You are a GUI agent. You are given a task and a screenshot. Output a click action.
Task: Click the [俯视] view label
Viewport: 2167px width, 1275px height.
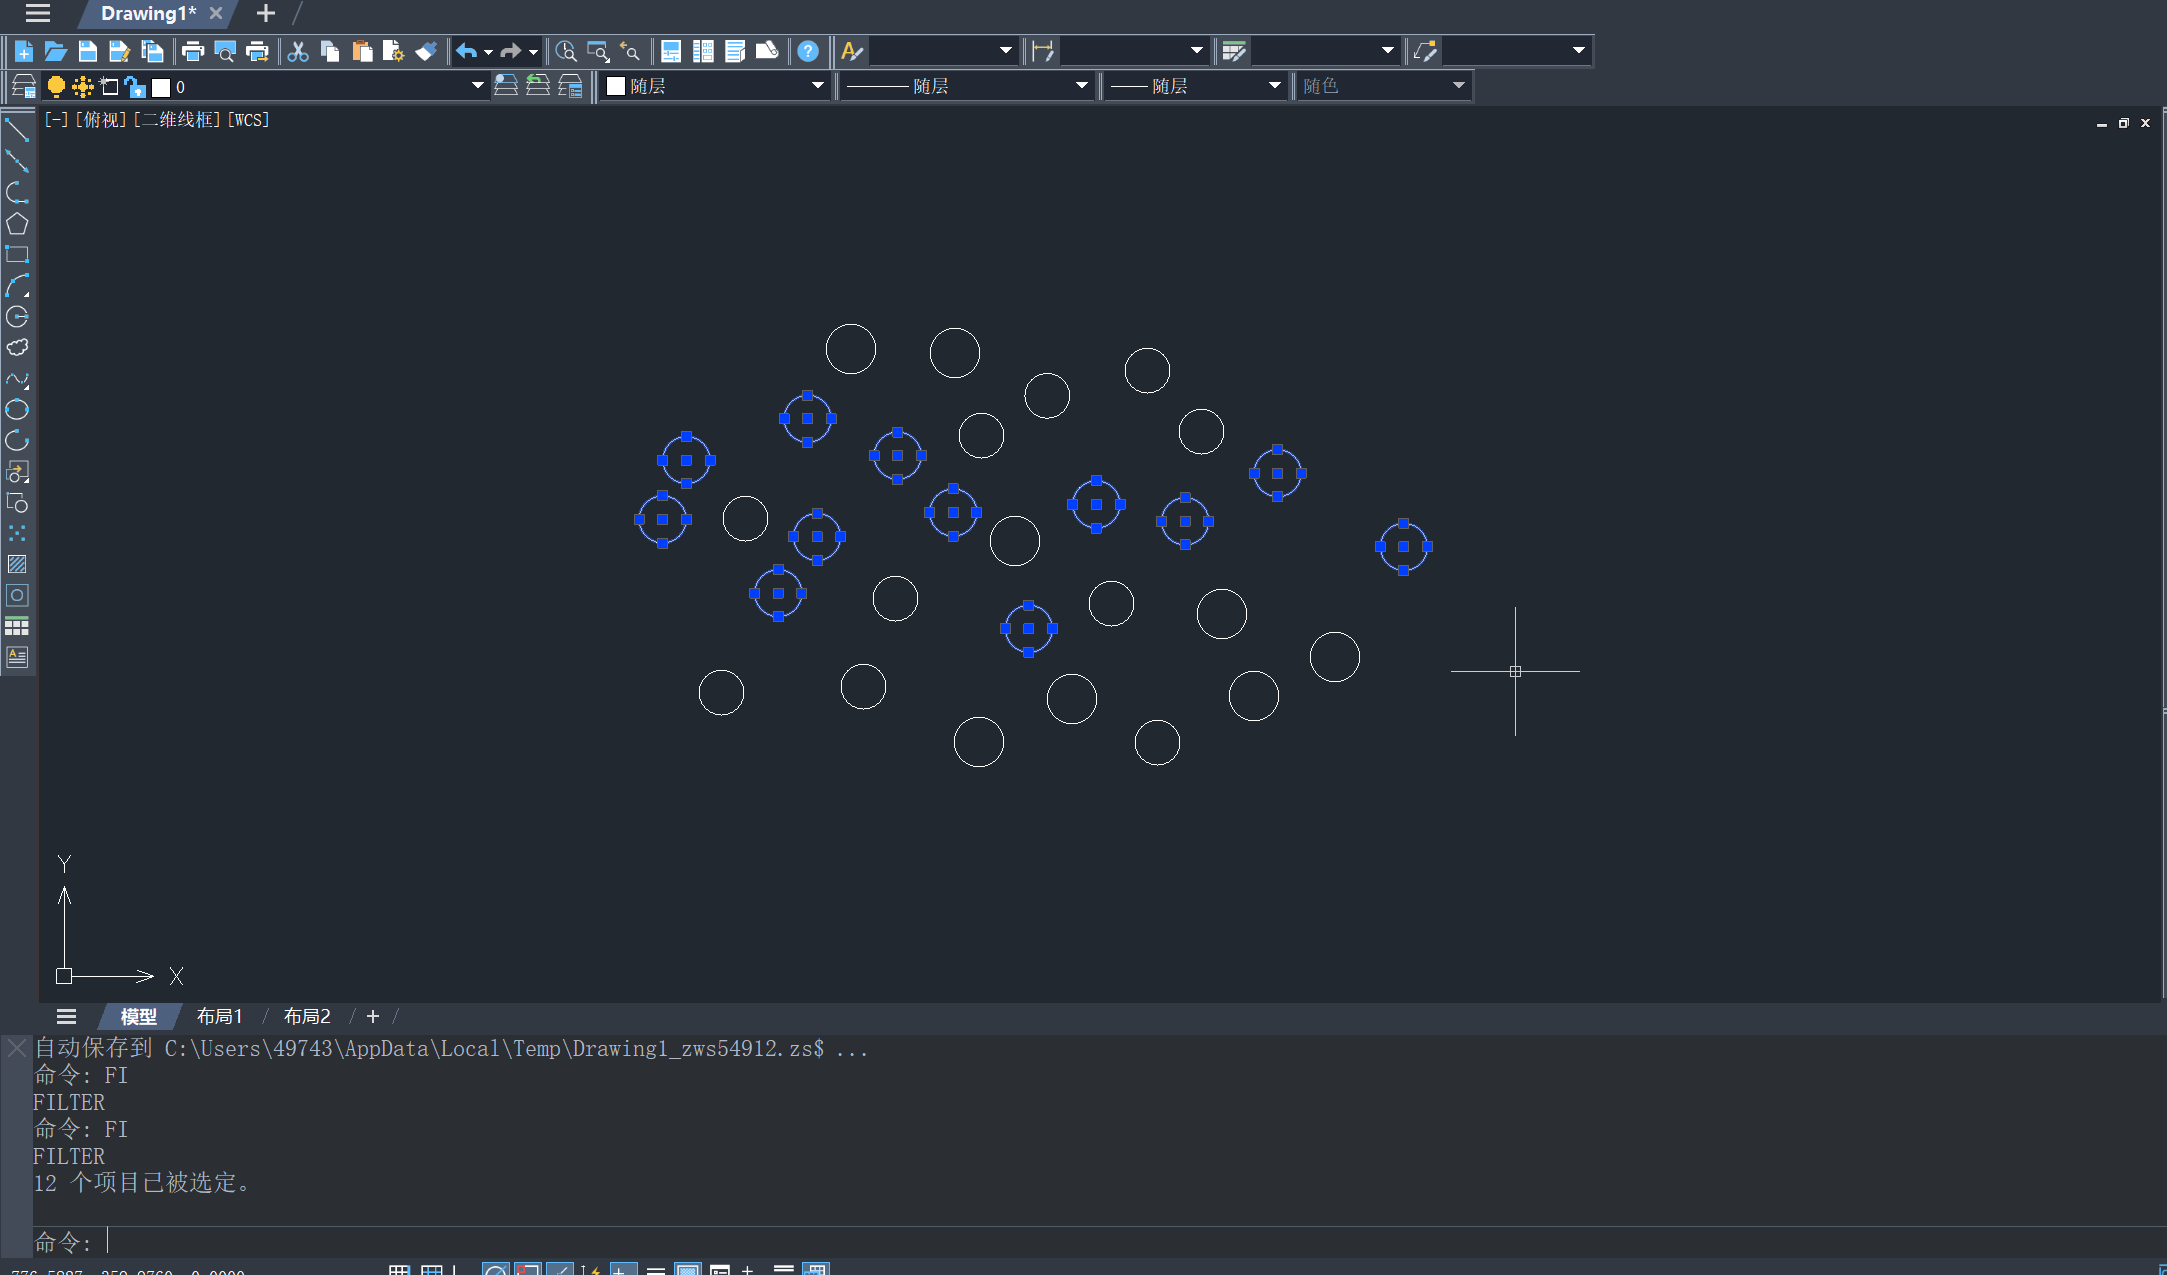(x=101, y=120)
